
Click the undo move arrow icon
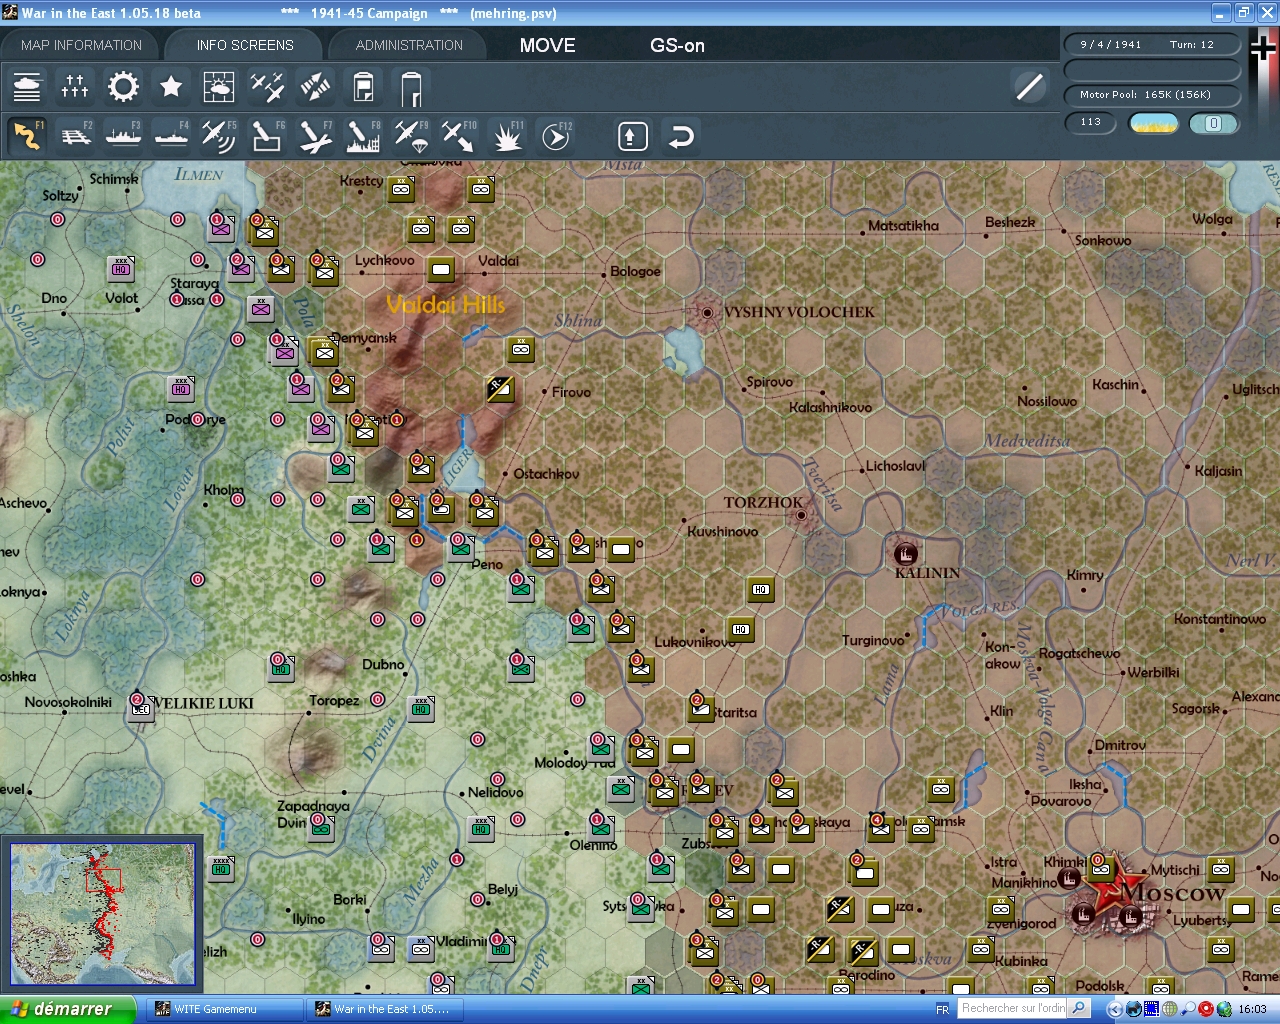681,136
